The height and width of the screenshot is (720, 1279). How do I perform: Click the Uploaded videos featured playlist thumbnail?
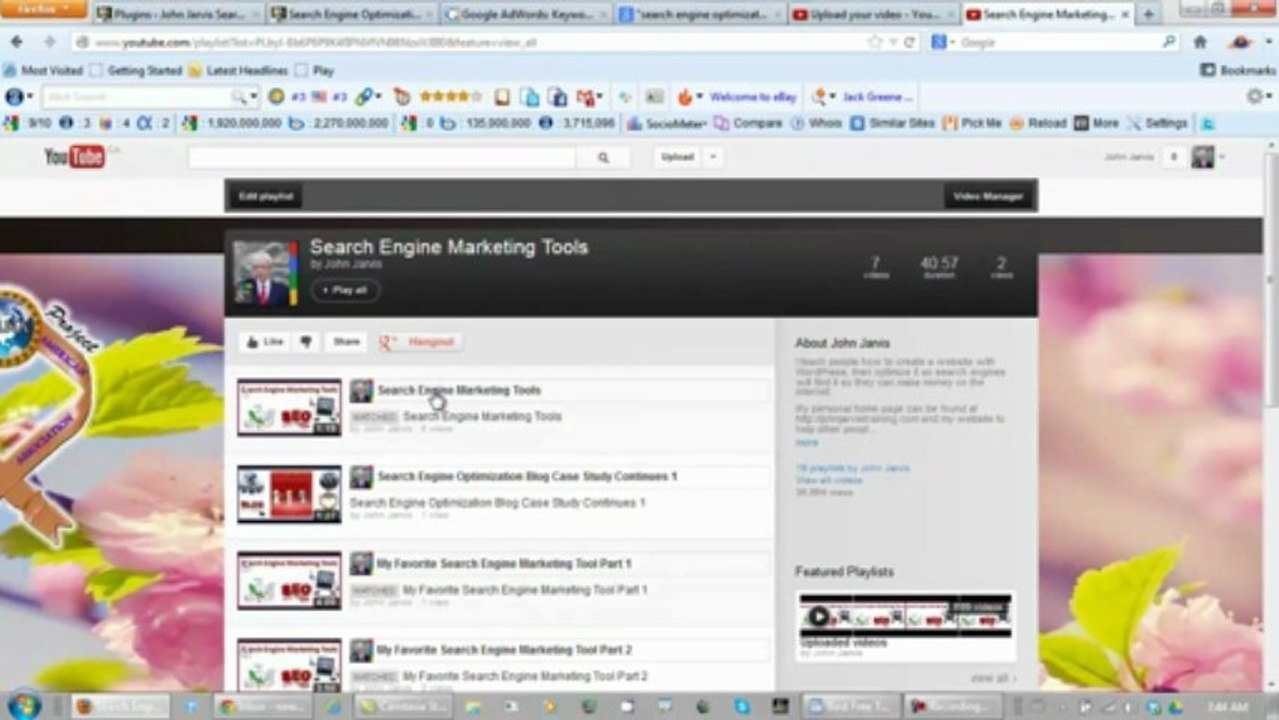coord(905,615)
